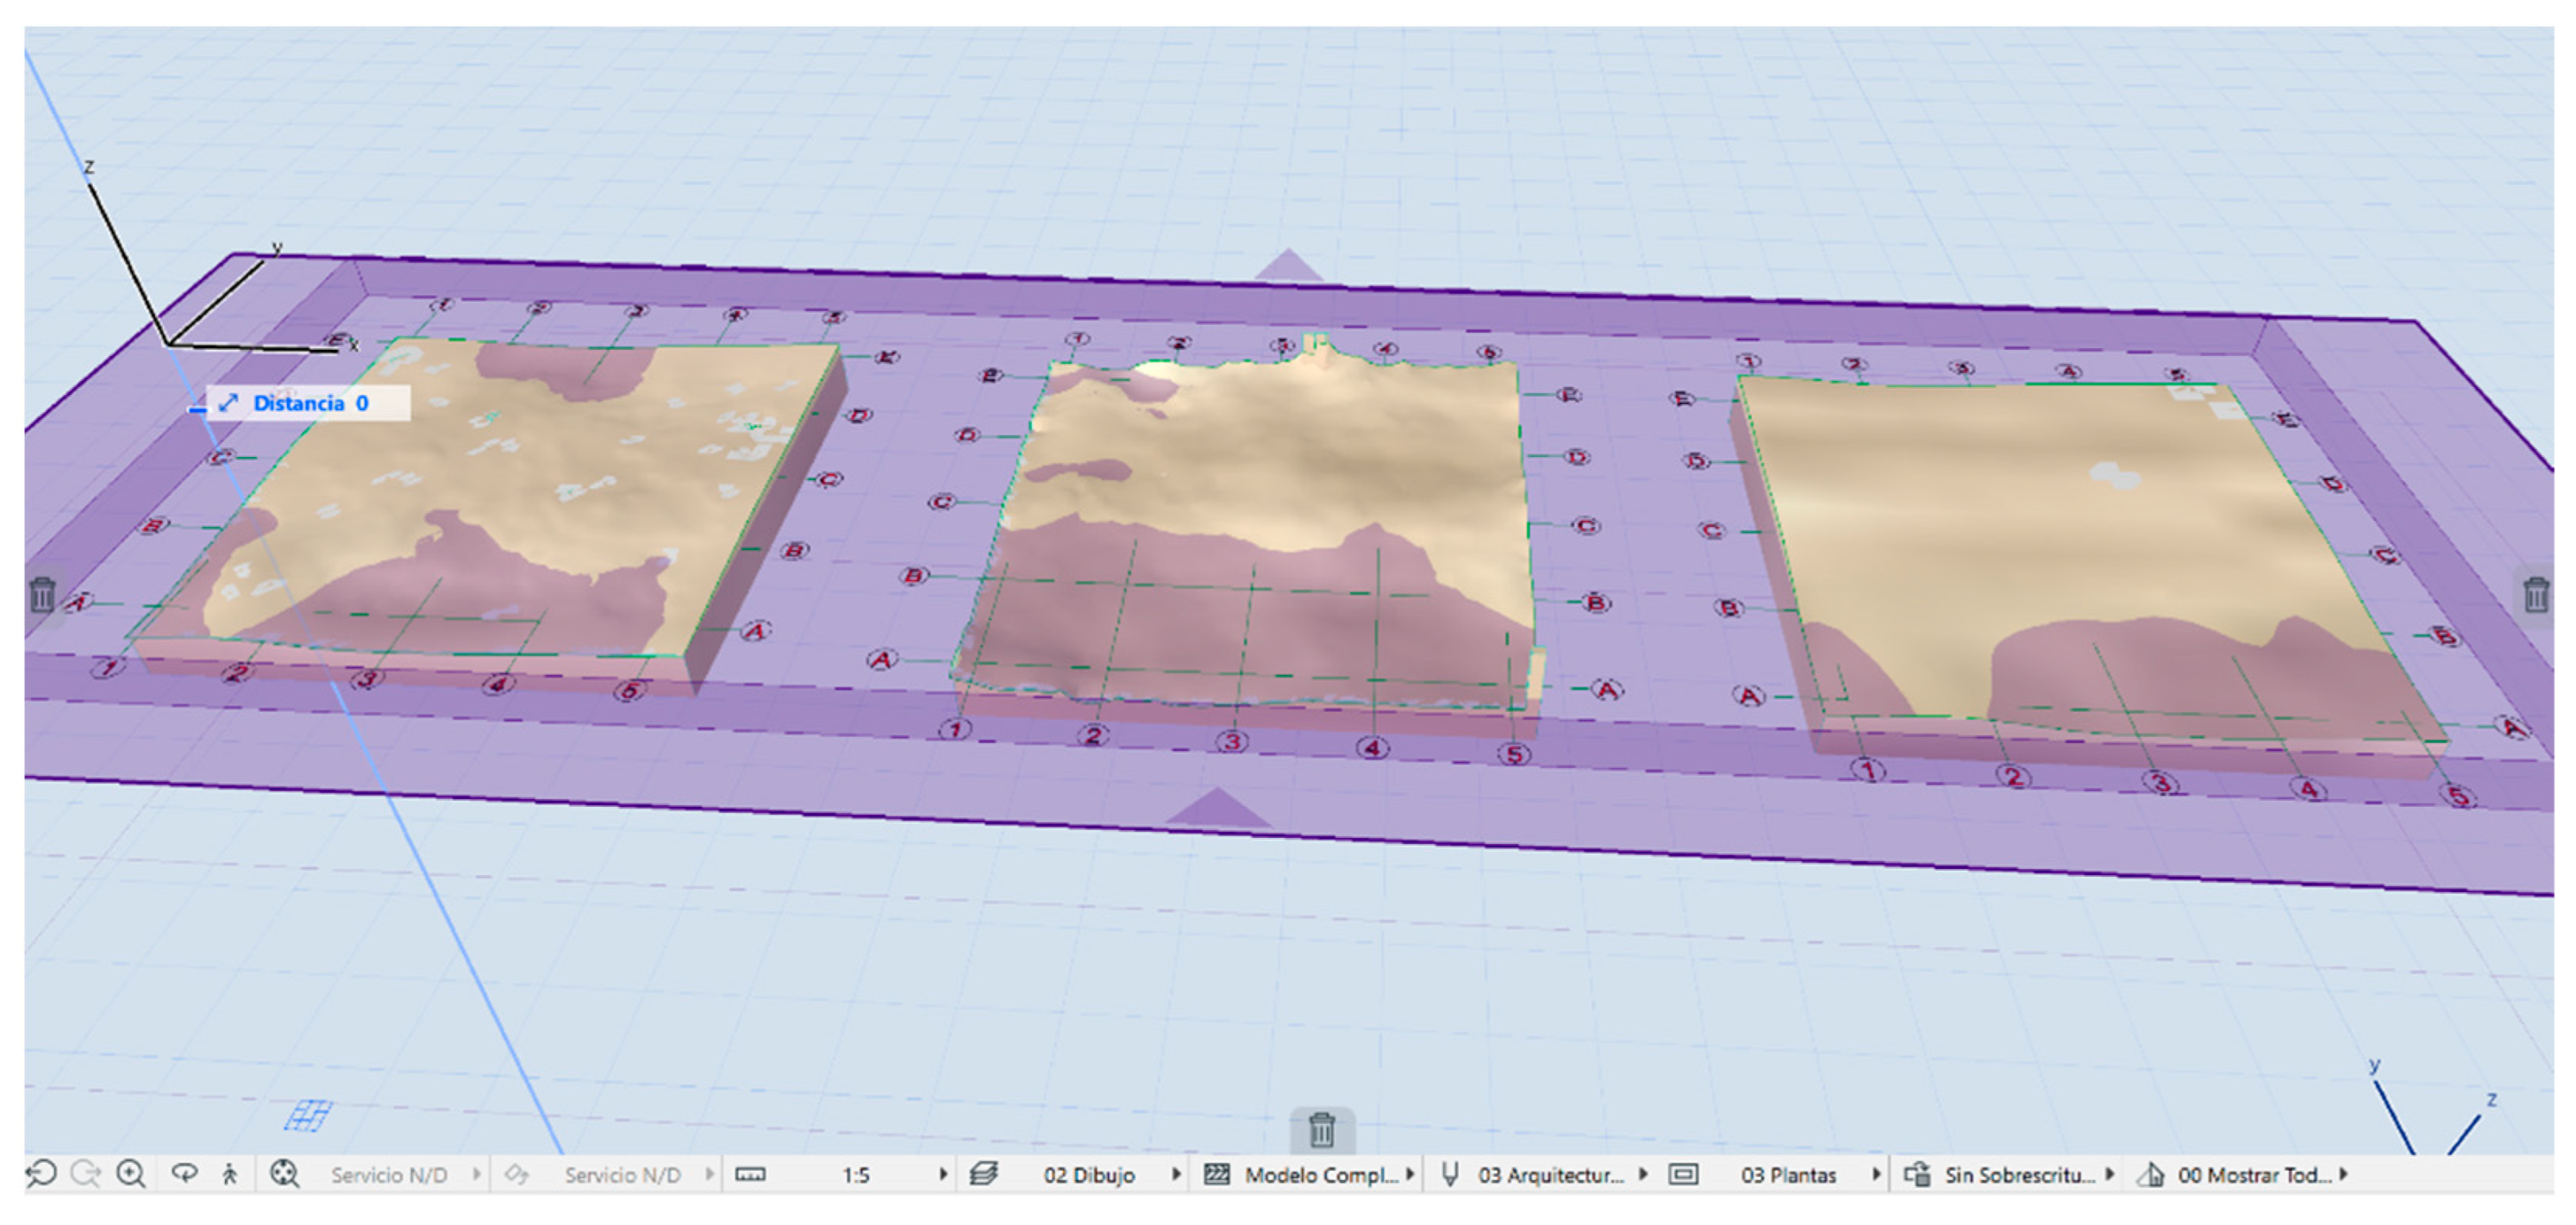Click the Modelo Compl... structure display button
Image resolution: width=2576 pixels, height=1225 pixels.
[x=1320, y=1175]
